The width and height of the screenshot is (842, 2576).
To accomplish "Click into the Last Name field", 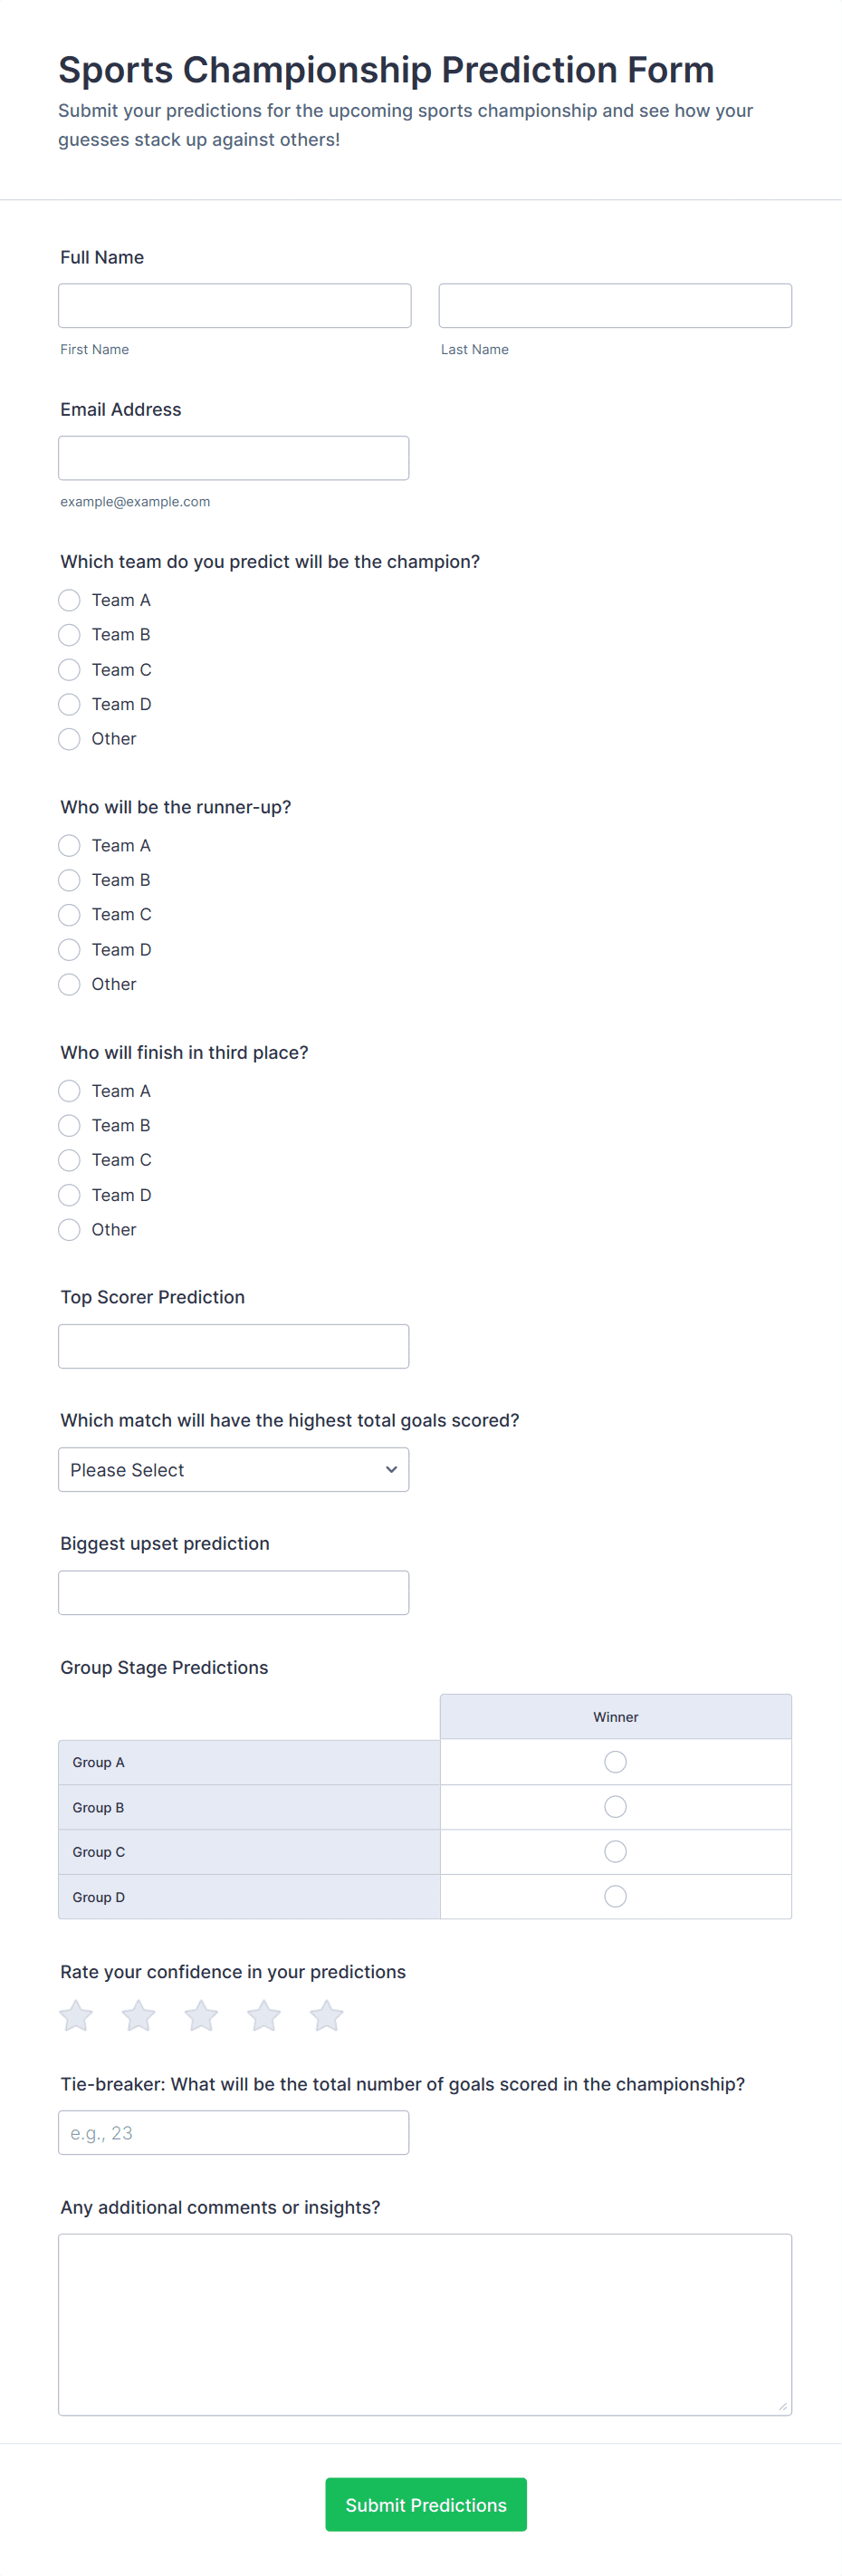I will click(x=615, y=306).
